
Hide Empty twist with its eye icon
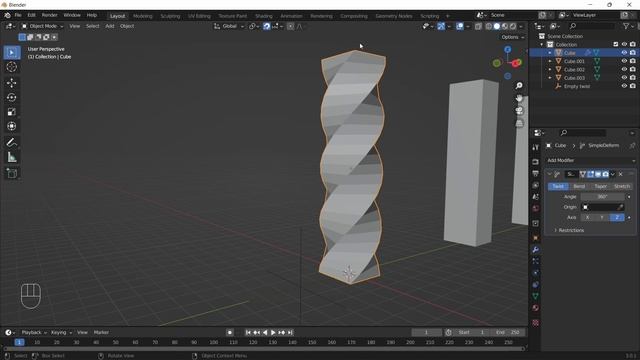624,86
